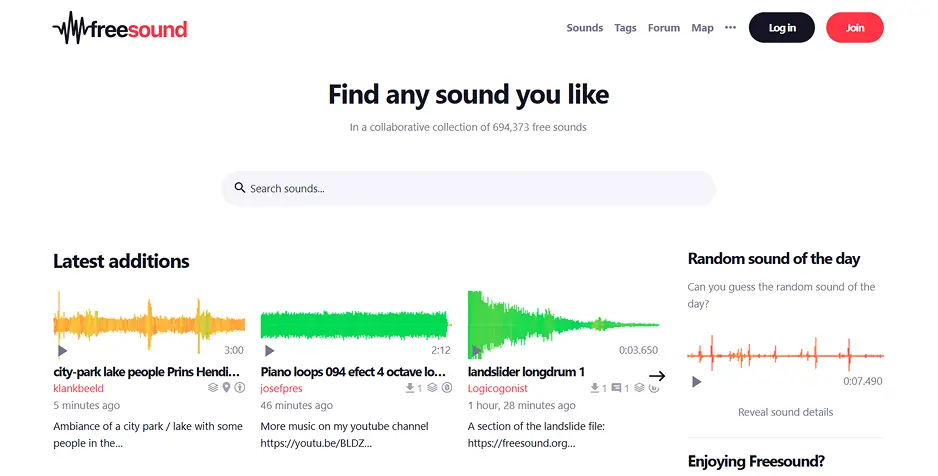Show next latest additions with the arrow
This screenshot has height=476, width=938.
tap(657, 376)
